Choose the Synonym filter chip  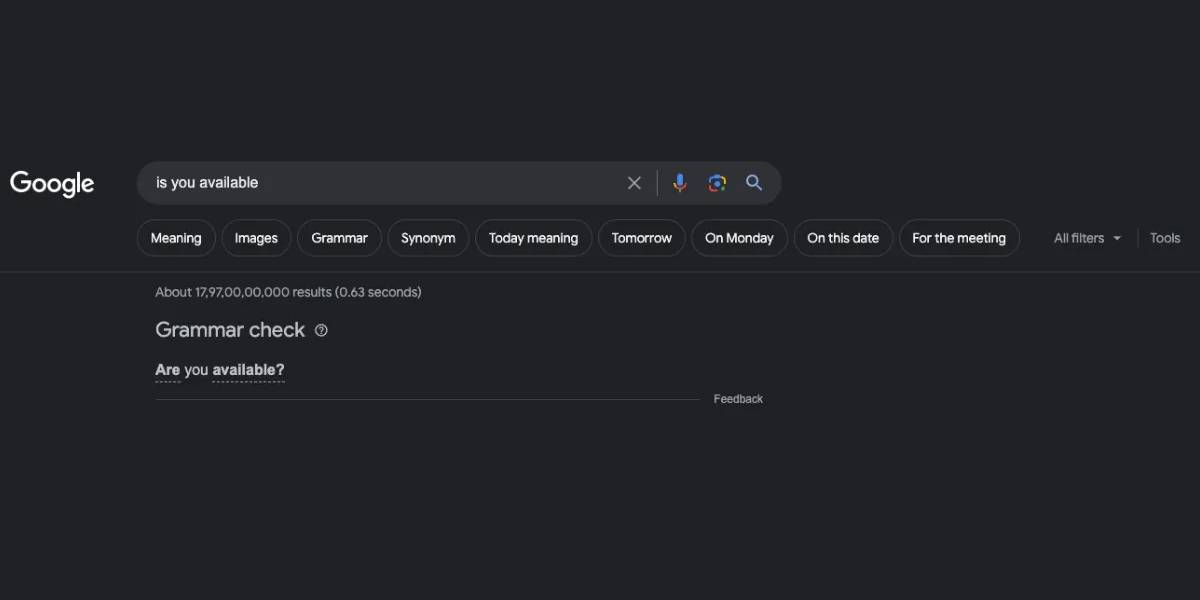428,238
